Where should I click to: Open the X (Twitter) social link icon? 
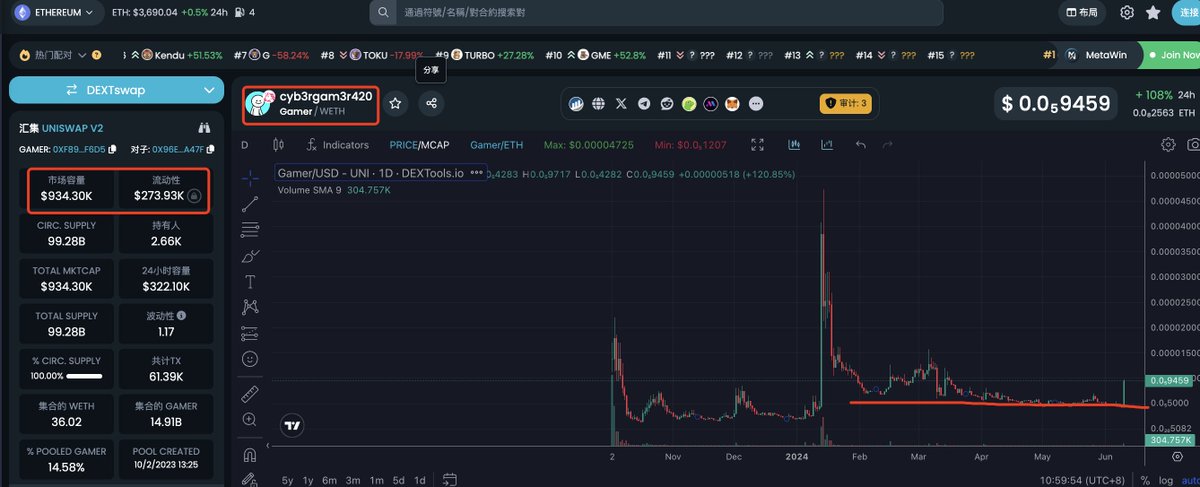coord(621,103)
